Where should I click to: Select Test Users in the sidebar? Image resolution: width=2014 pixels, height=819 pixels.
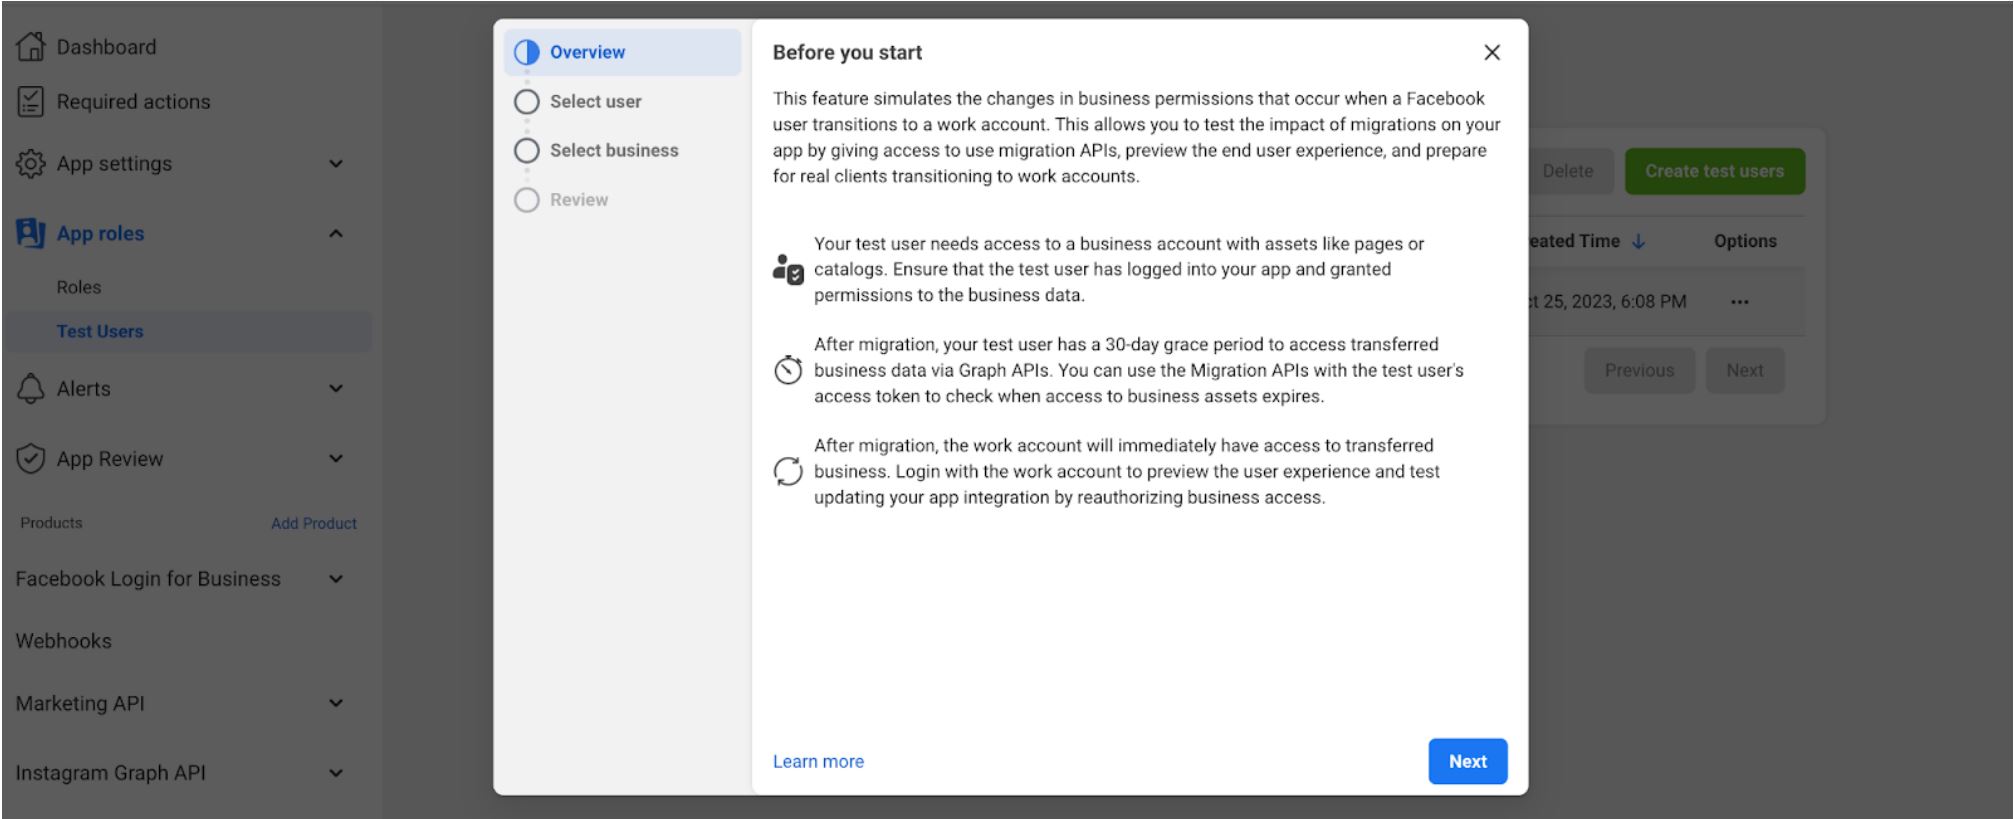(188, 331)
